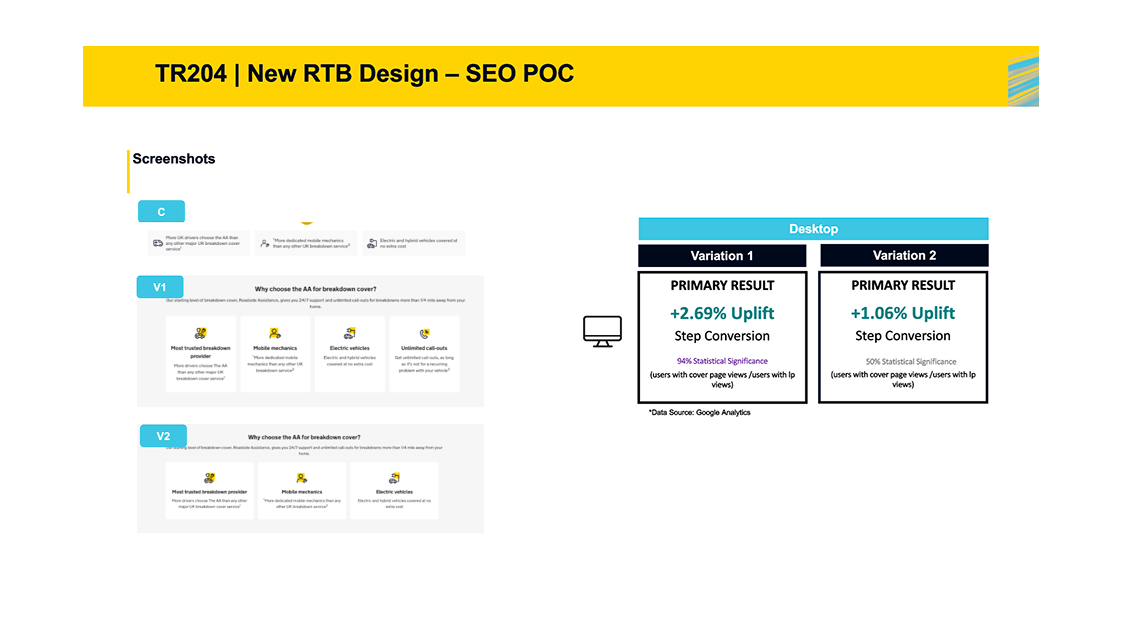
Task: Click V1 Most trusted breakdown provider icon
Action: click(201, 333)
